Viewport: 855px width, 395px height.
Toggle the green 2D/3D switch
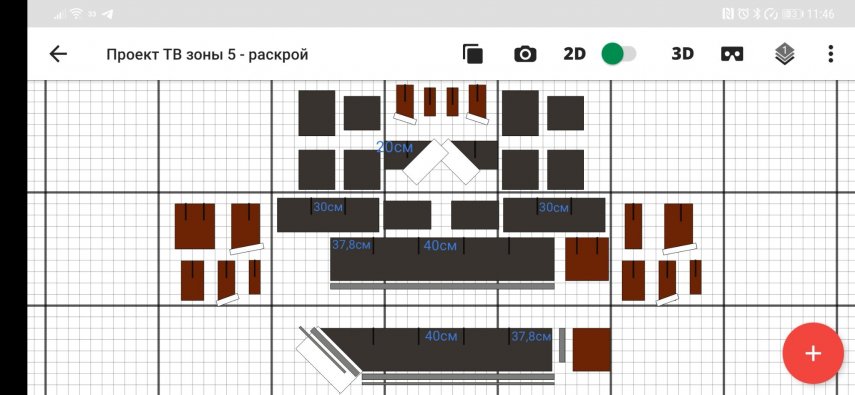click(x=619, y=54)
